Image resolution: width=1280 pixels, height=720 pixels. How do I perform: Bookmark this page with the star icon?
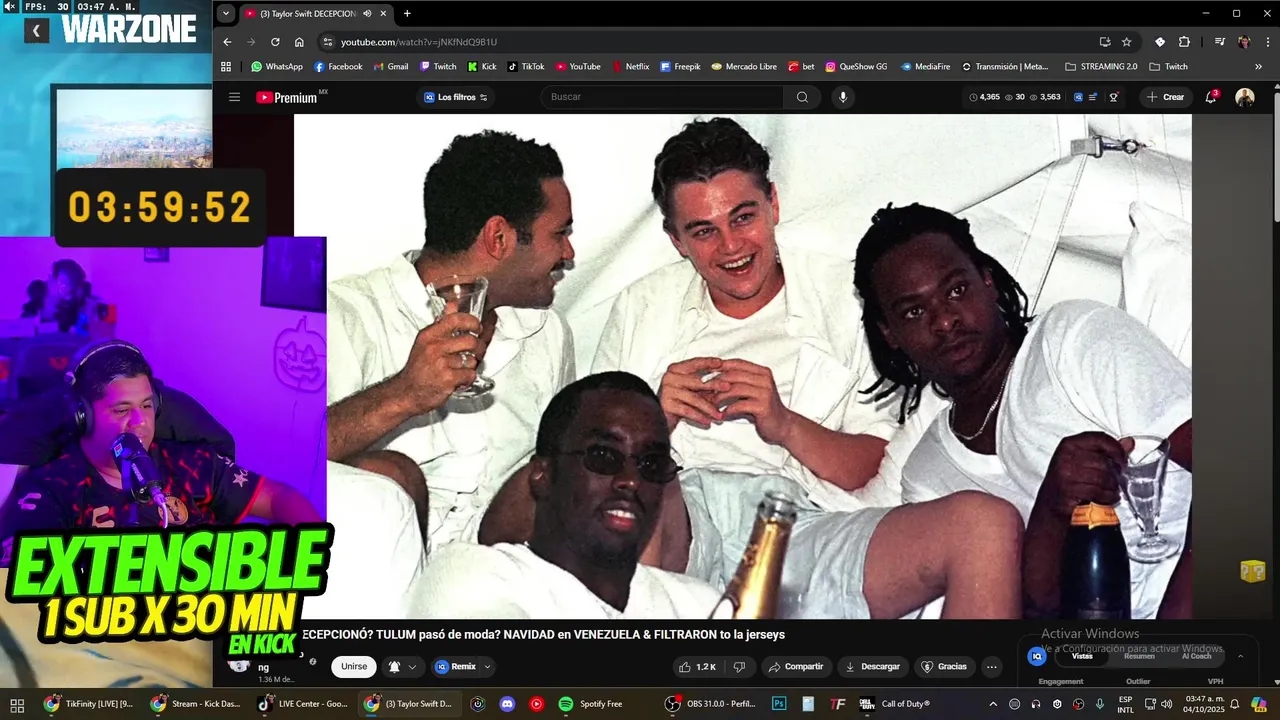click(x=1127, y=42)
